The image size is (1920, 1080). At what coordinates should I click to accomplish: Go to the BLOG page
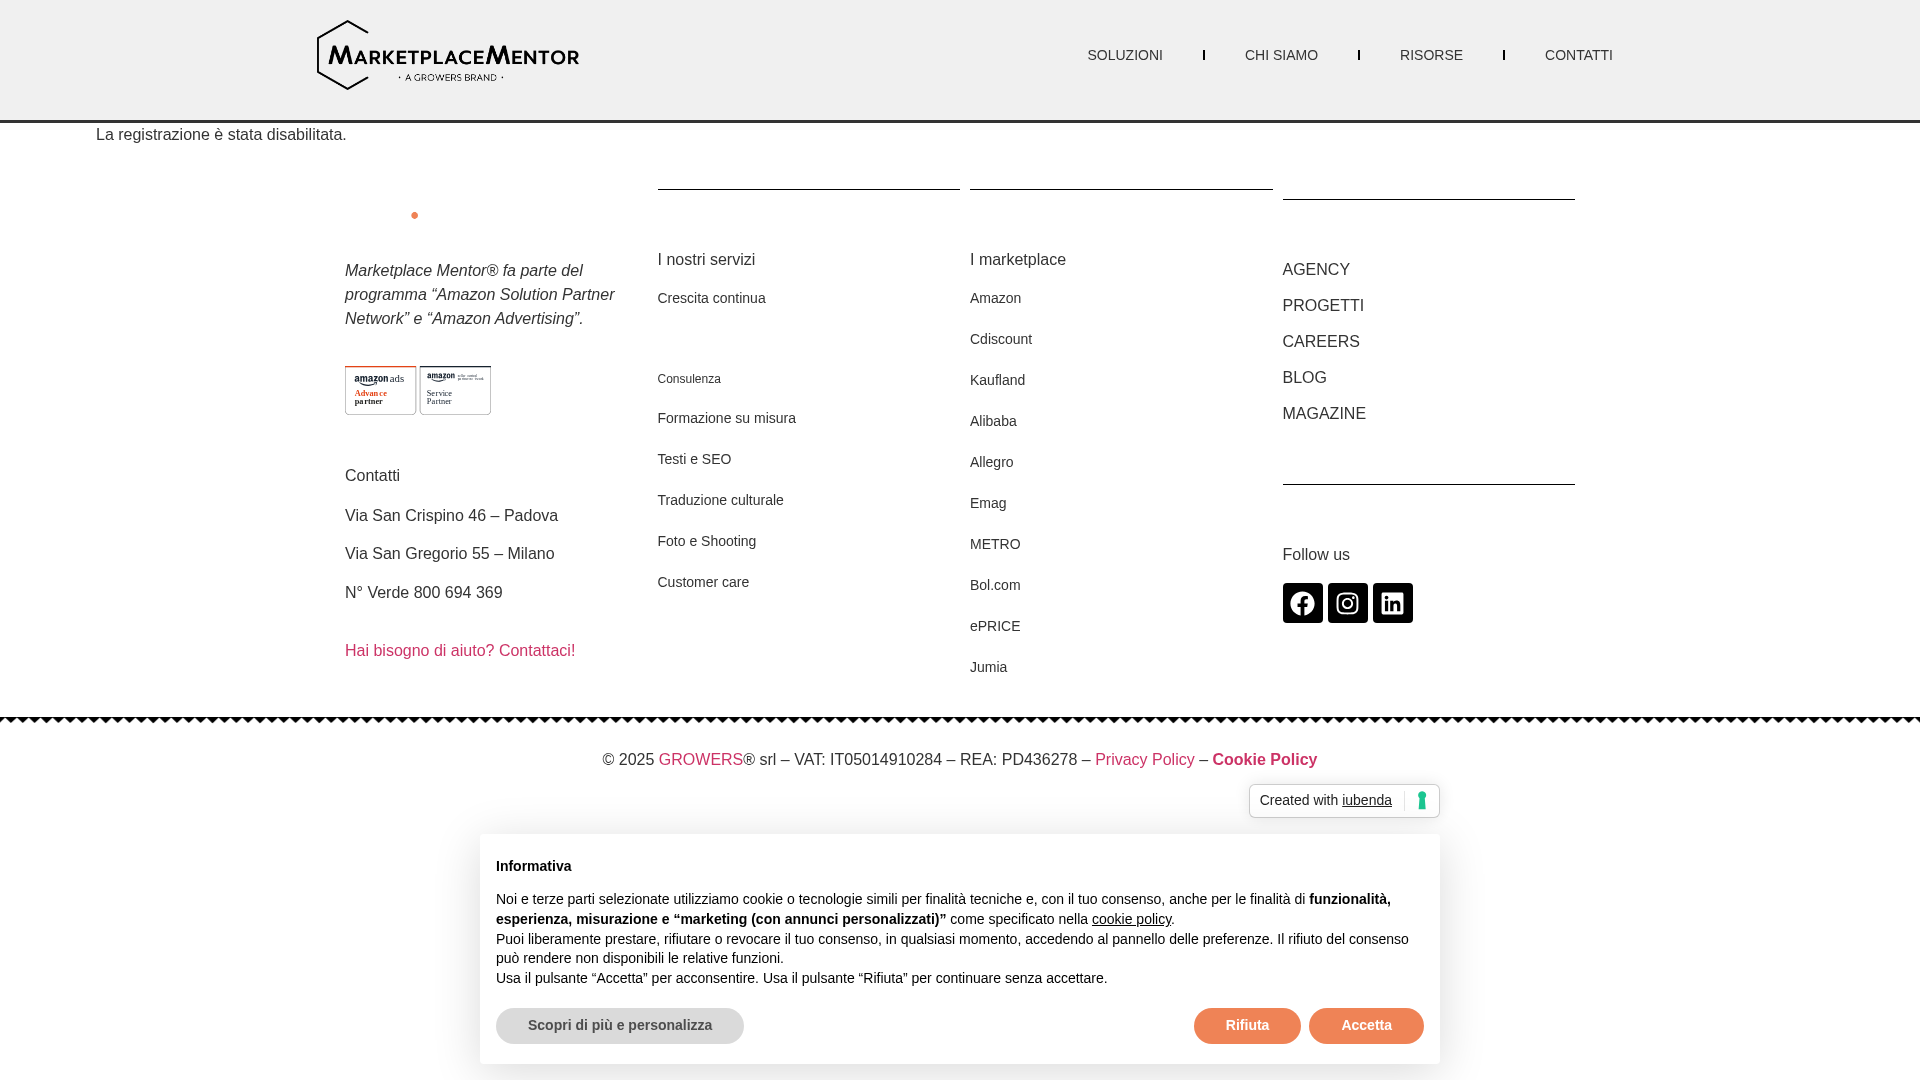[x=1304, y=378]
